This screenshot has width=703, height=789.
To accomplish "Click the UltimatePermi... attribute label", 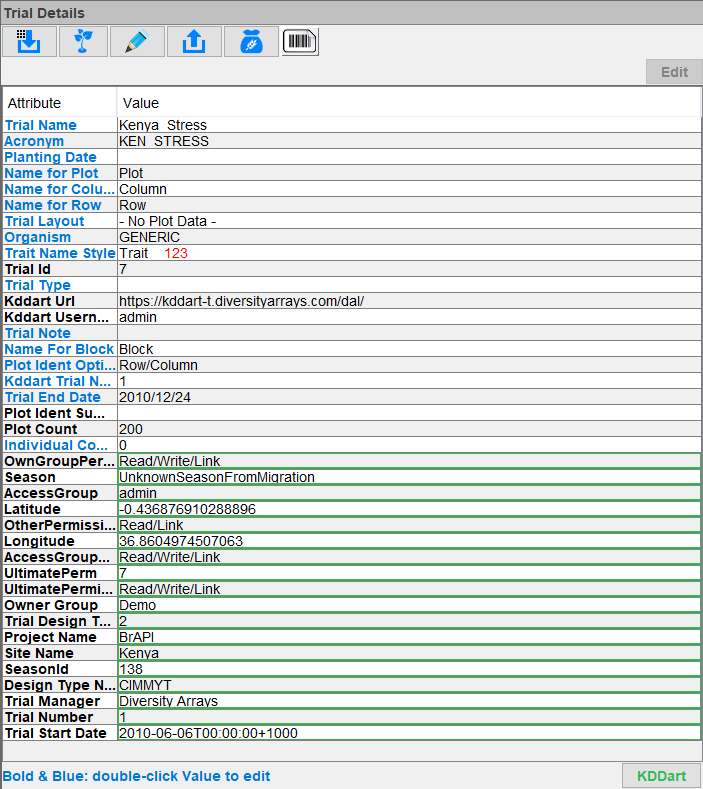I will tap(60, 589).
